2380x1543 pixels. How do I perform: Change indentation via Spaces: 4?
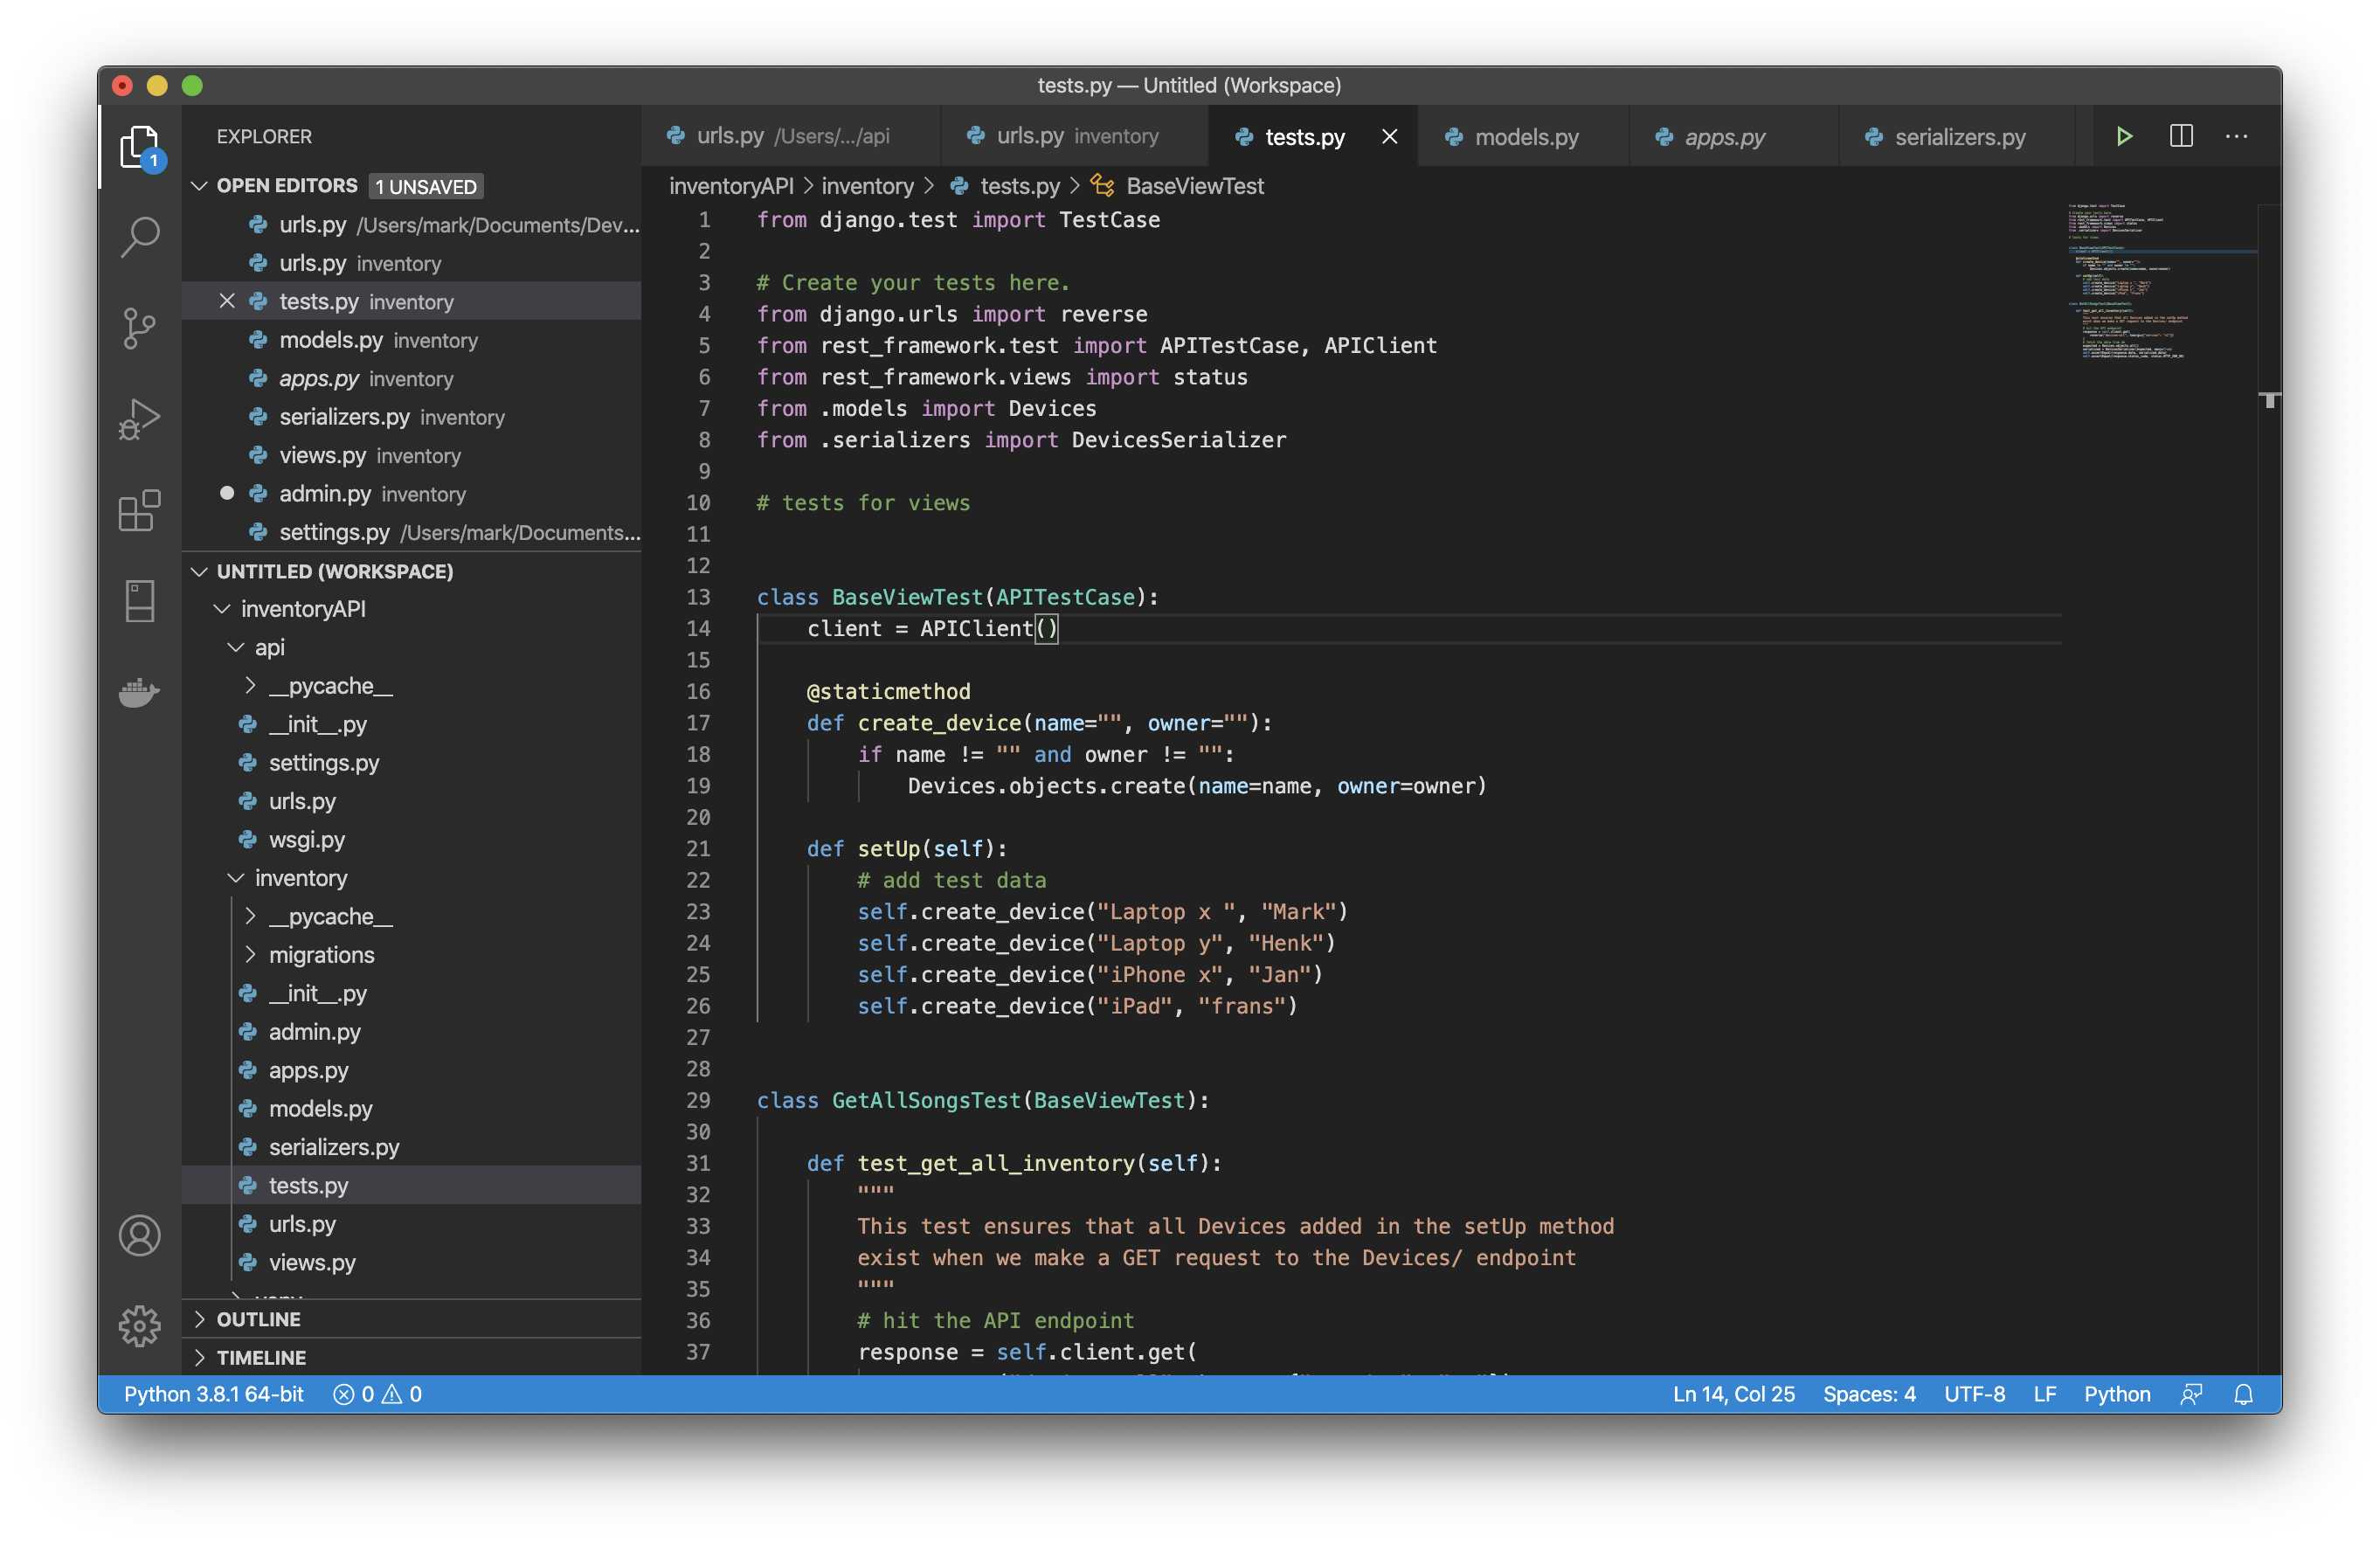coord(1868,1394)
